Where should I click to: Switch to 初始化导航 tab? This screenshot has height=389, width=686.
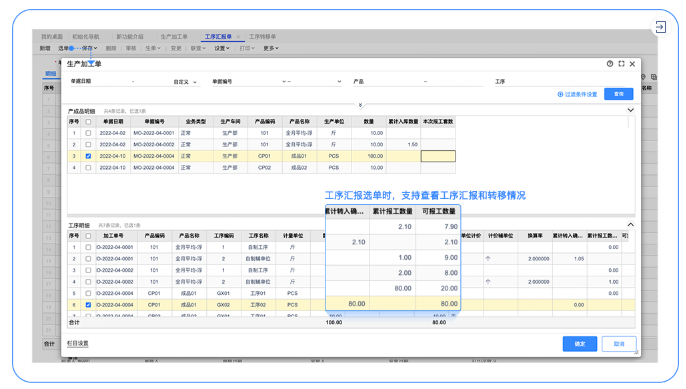[x=86, y=37]
